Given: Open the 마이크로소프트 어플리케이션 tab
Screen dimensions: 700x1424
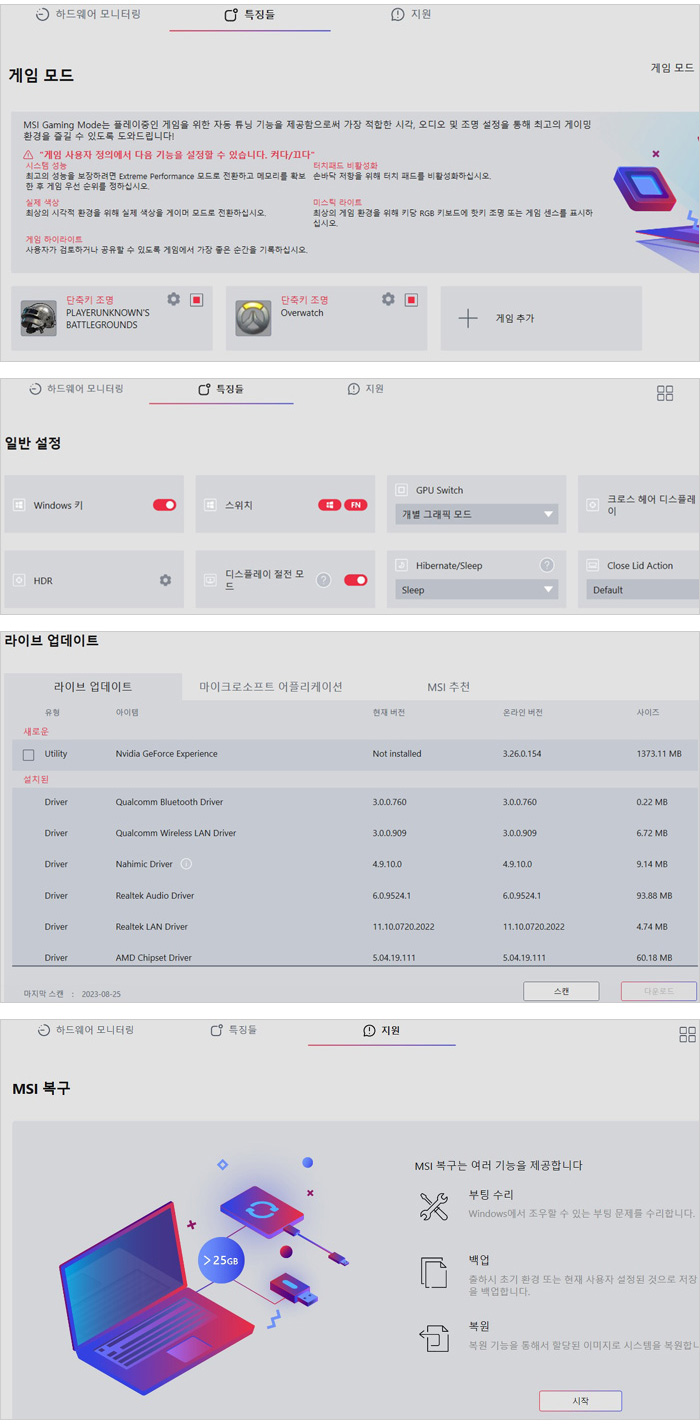Looking at the screenshot, I should click(x=271, y=687).
